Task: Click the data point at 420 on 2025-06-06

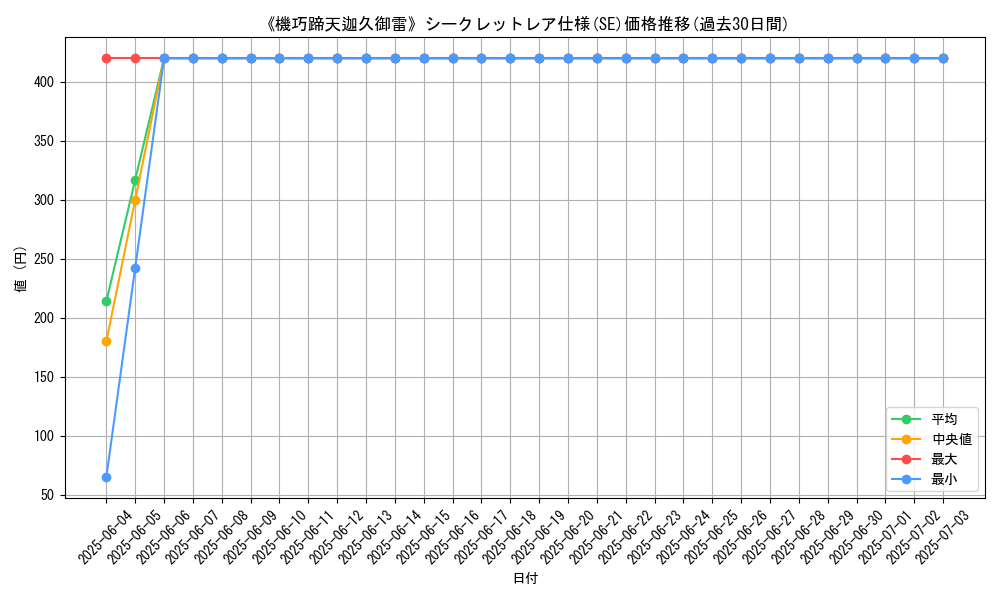Action: click(x=165, y=59)
